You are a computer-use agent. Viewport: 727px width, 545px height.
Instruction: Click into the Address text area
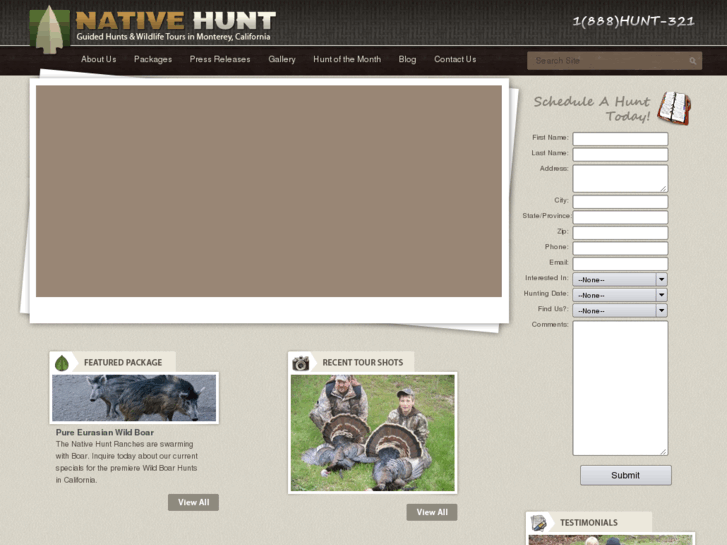[620, 178]
